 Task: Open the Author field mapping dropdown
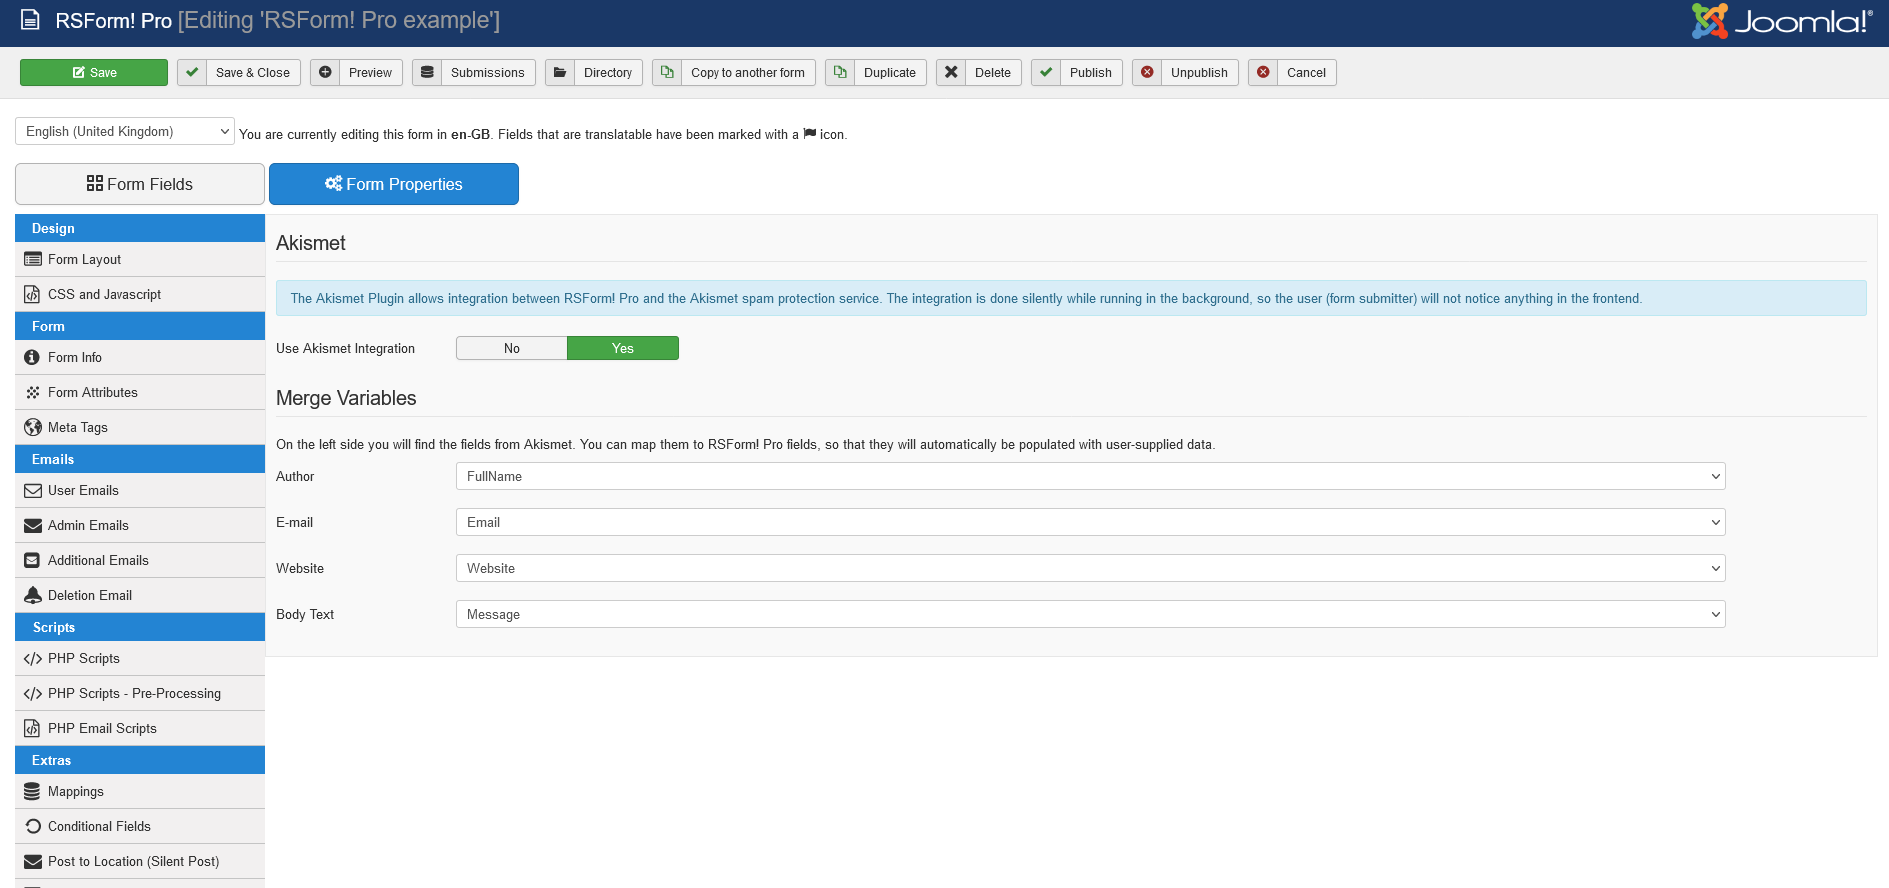tap(1091, 476)
